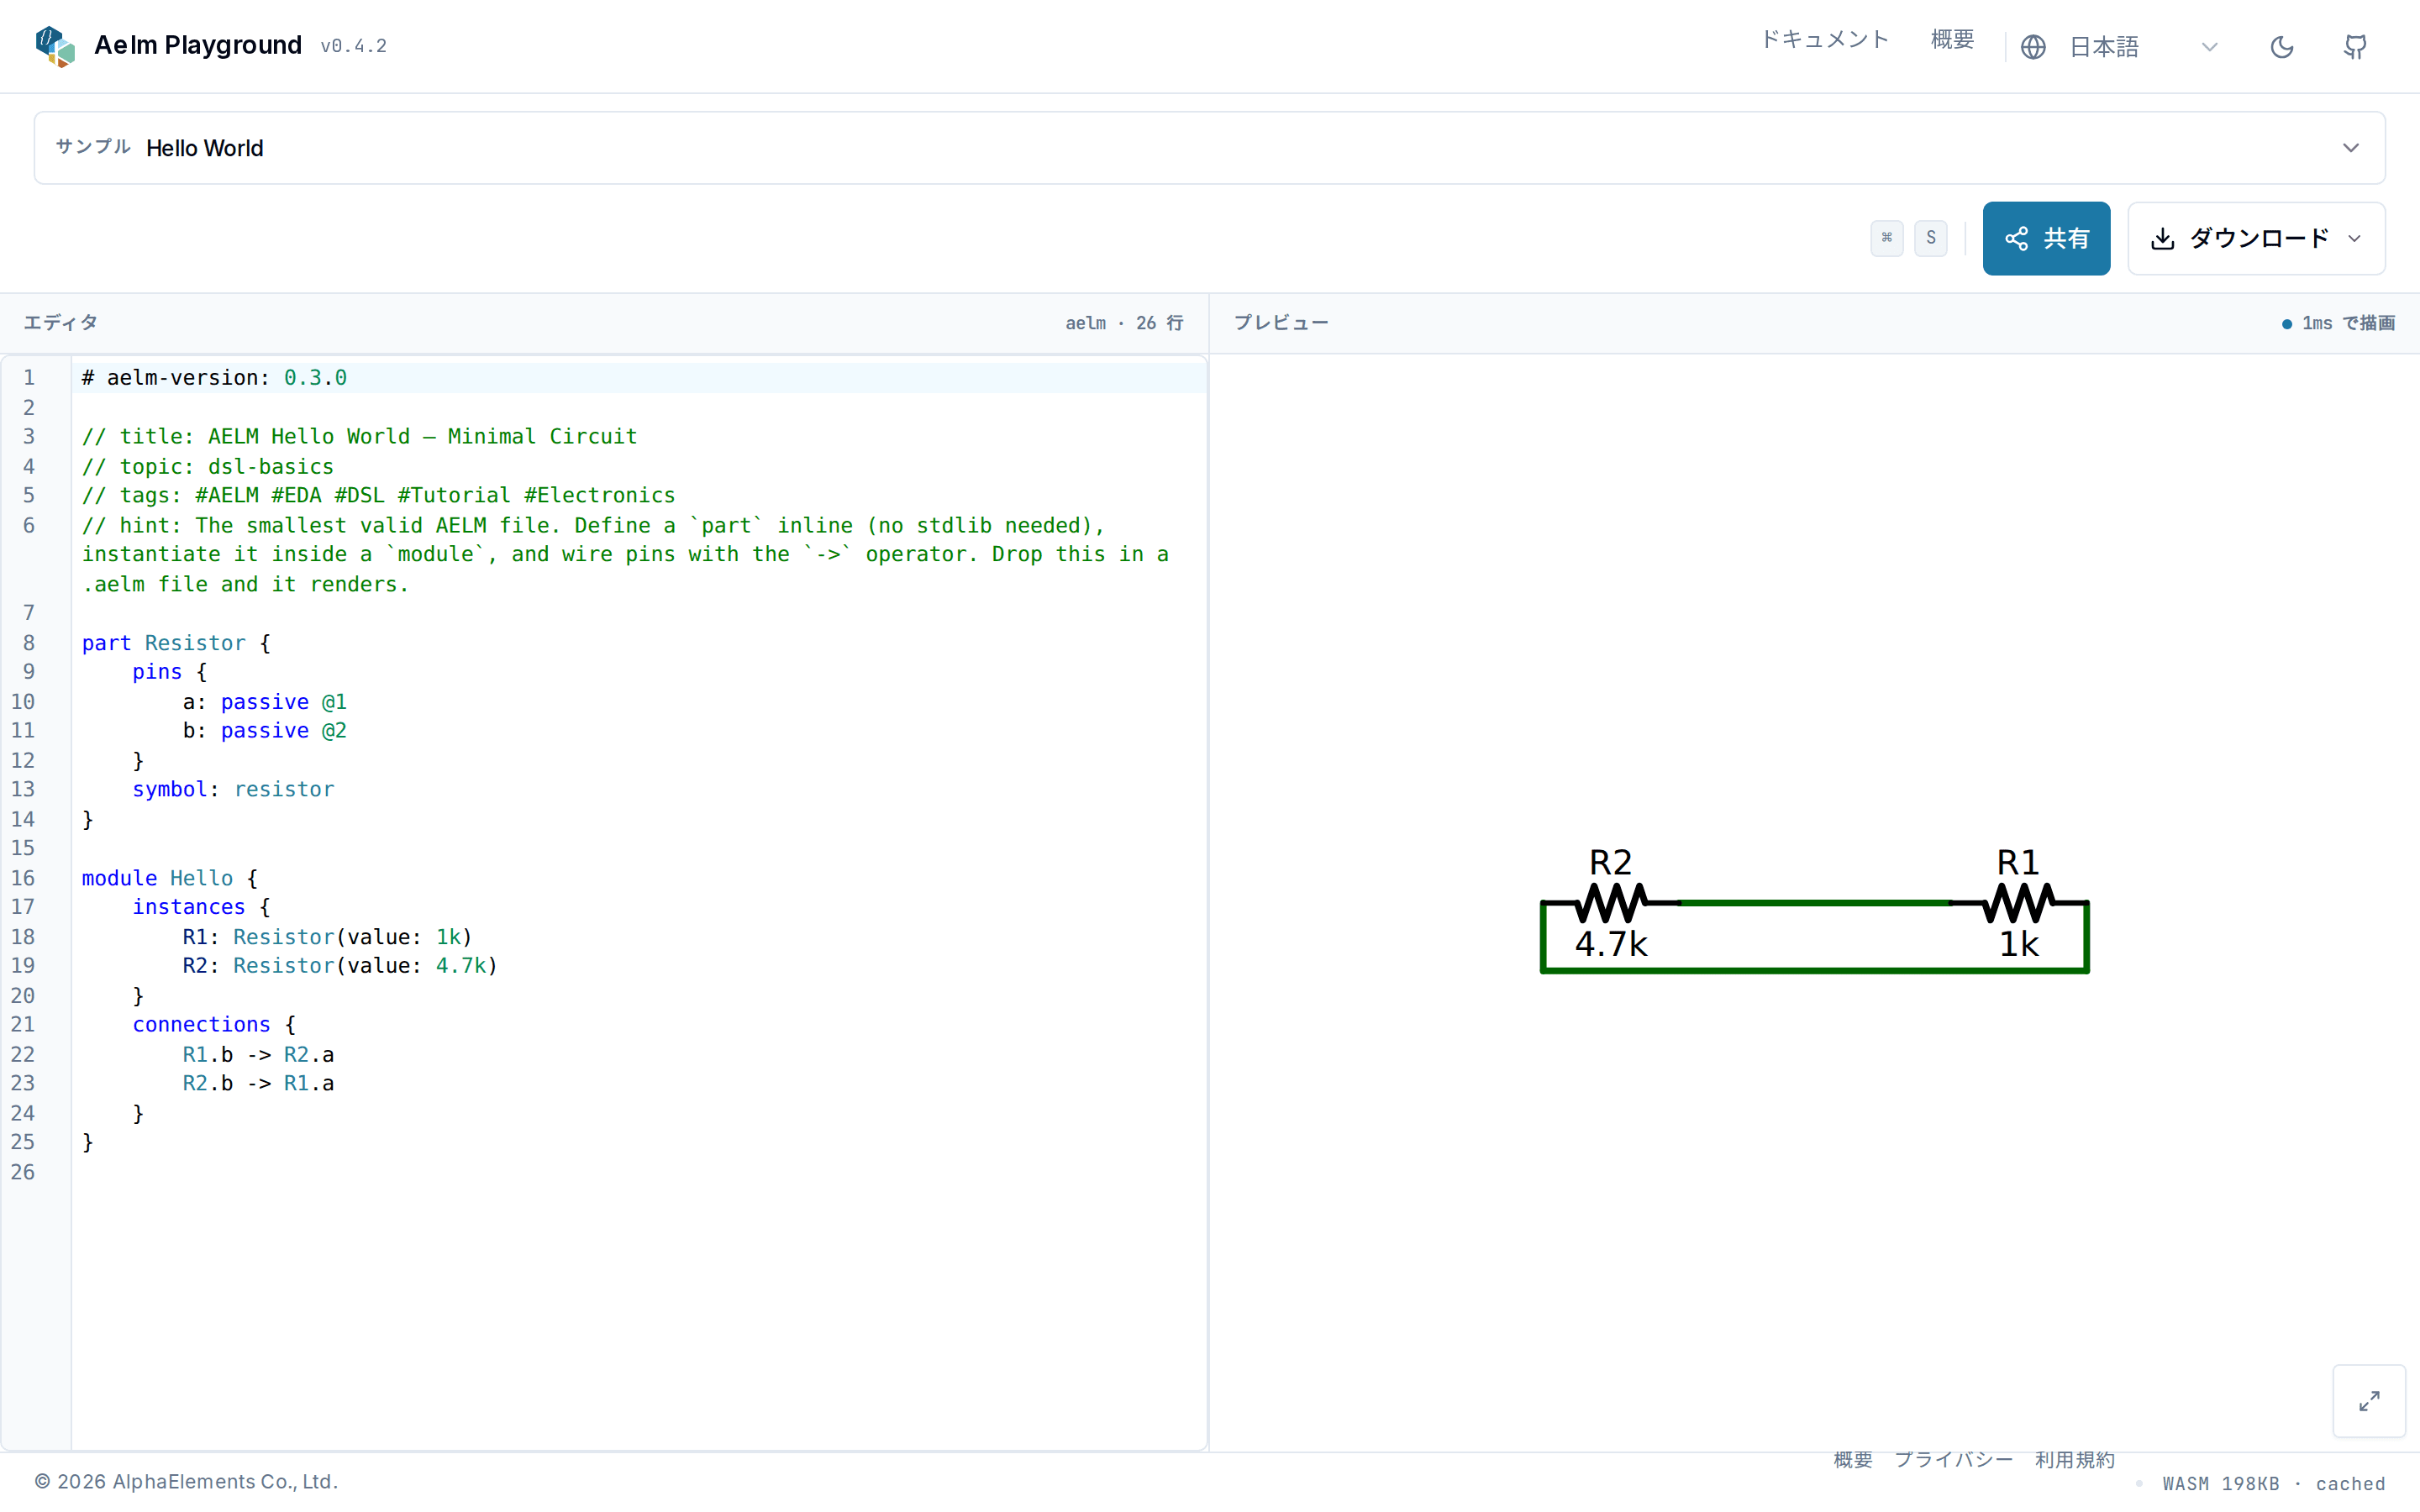Place cursor on line 1 aelm-version comment
Viewport: 2420px width, 1512px height.
[x=214, y=378]
